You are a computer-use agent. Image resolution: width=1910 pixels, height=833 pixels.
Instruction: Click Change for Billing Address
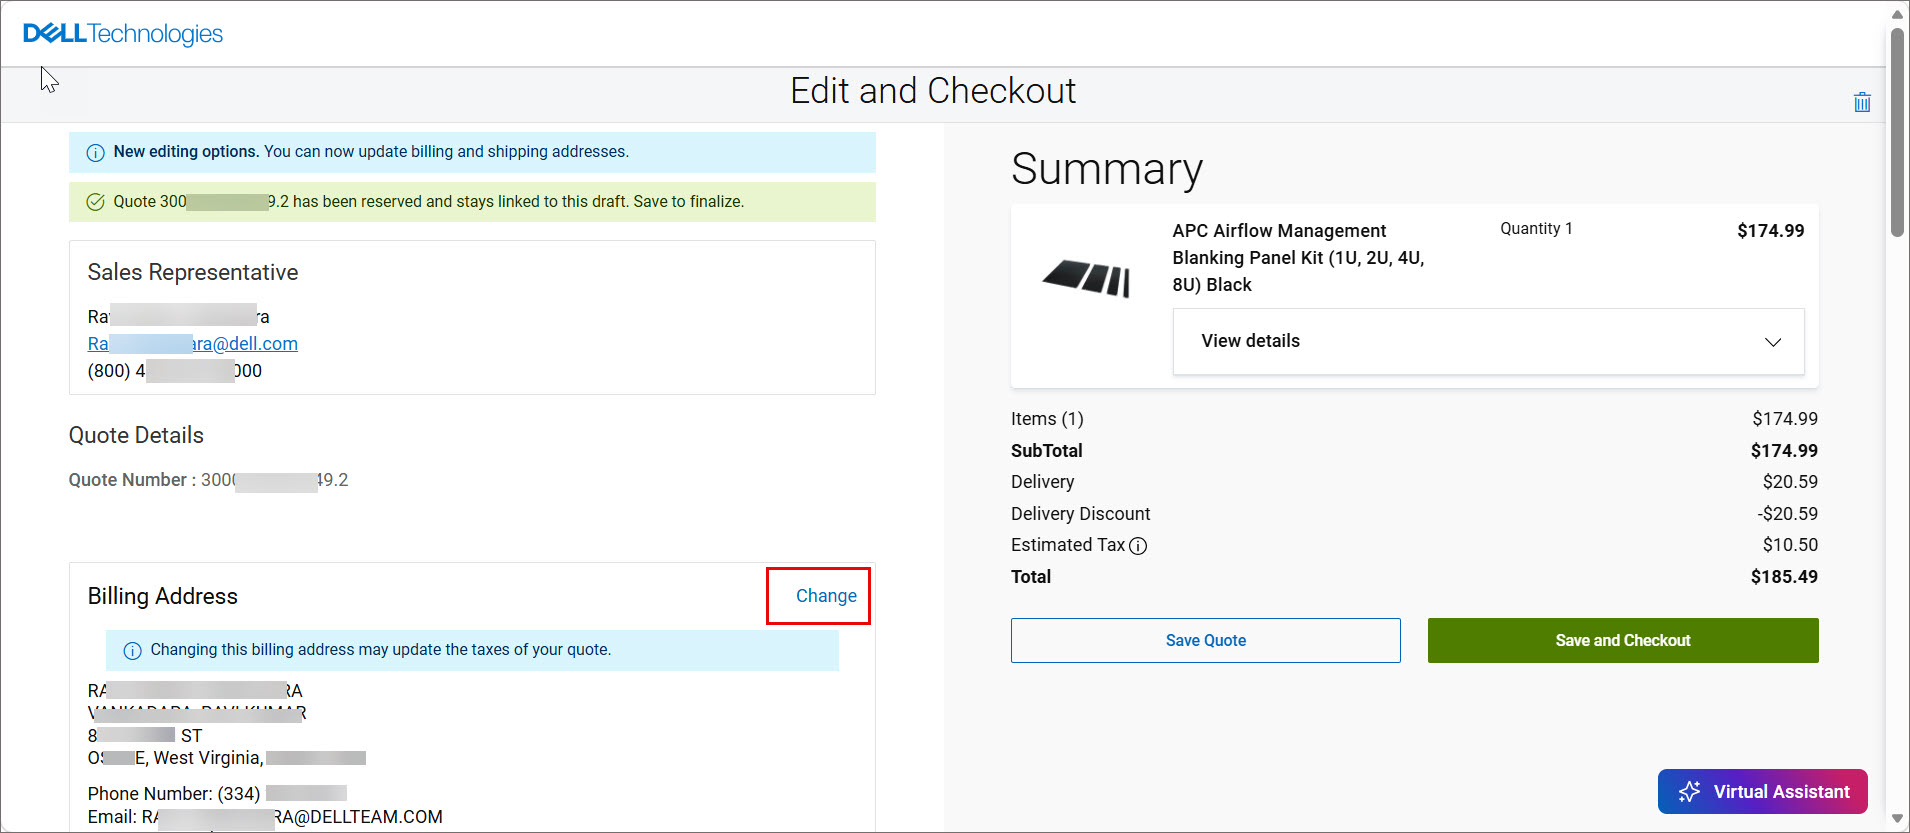(826, 596)
